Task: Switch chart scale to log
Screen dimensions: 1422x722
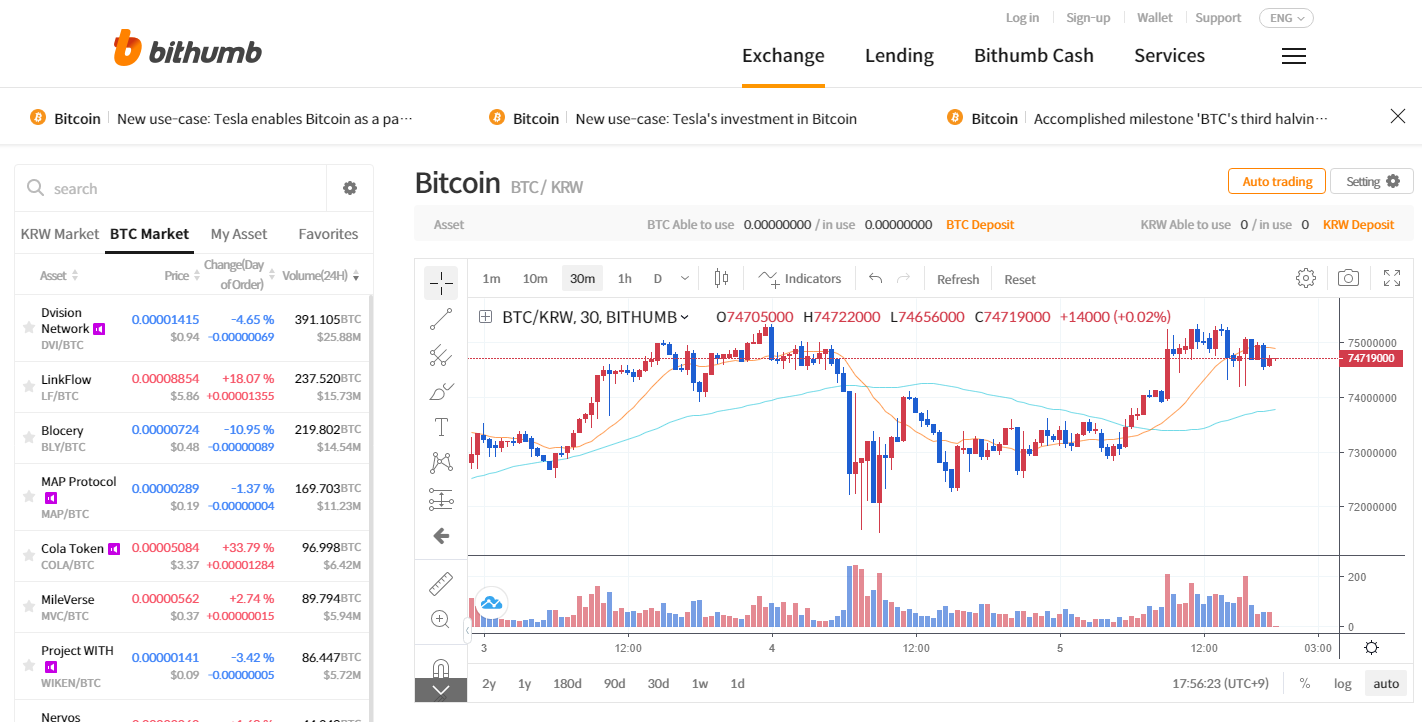Action: pos(1342,683)
